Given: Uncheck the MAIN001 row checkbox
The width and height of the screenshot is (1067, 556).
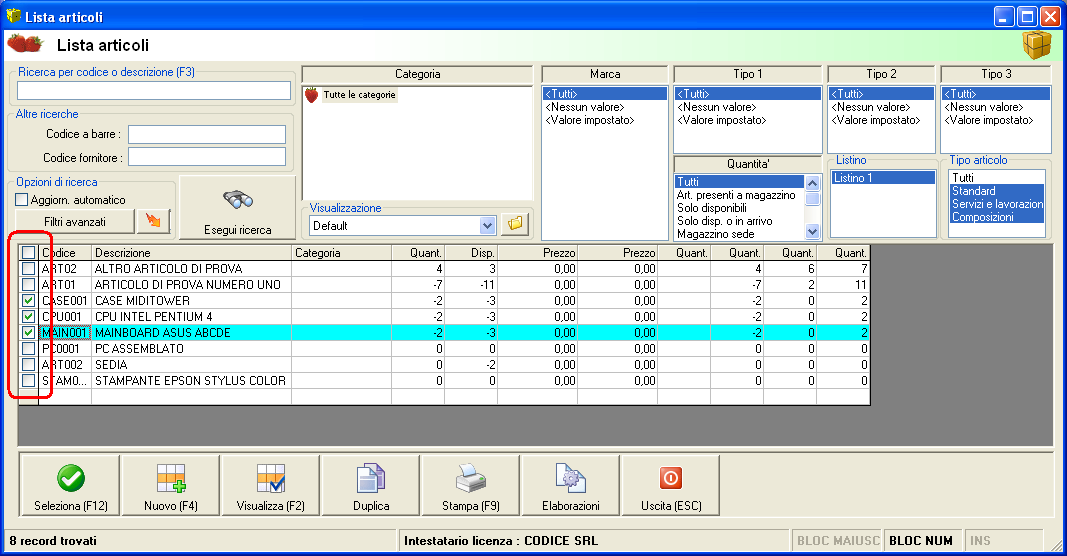Looking at the screenshot, I should (28, 333).
